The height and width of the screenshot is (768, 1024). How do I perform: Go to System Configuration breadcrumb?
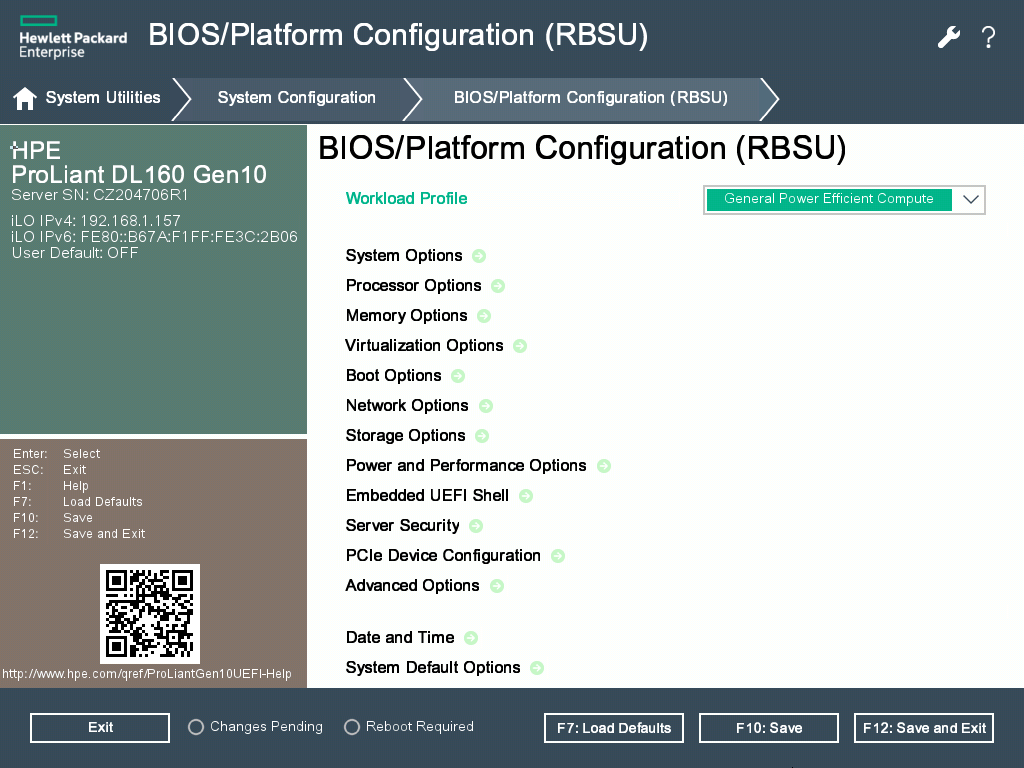point(296,98)
